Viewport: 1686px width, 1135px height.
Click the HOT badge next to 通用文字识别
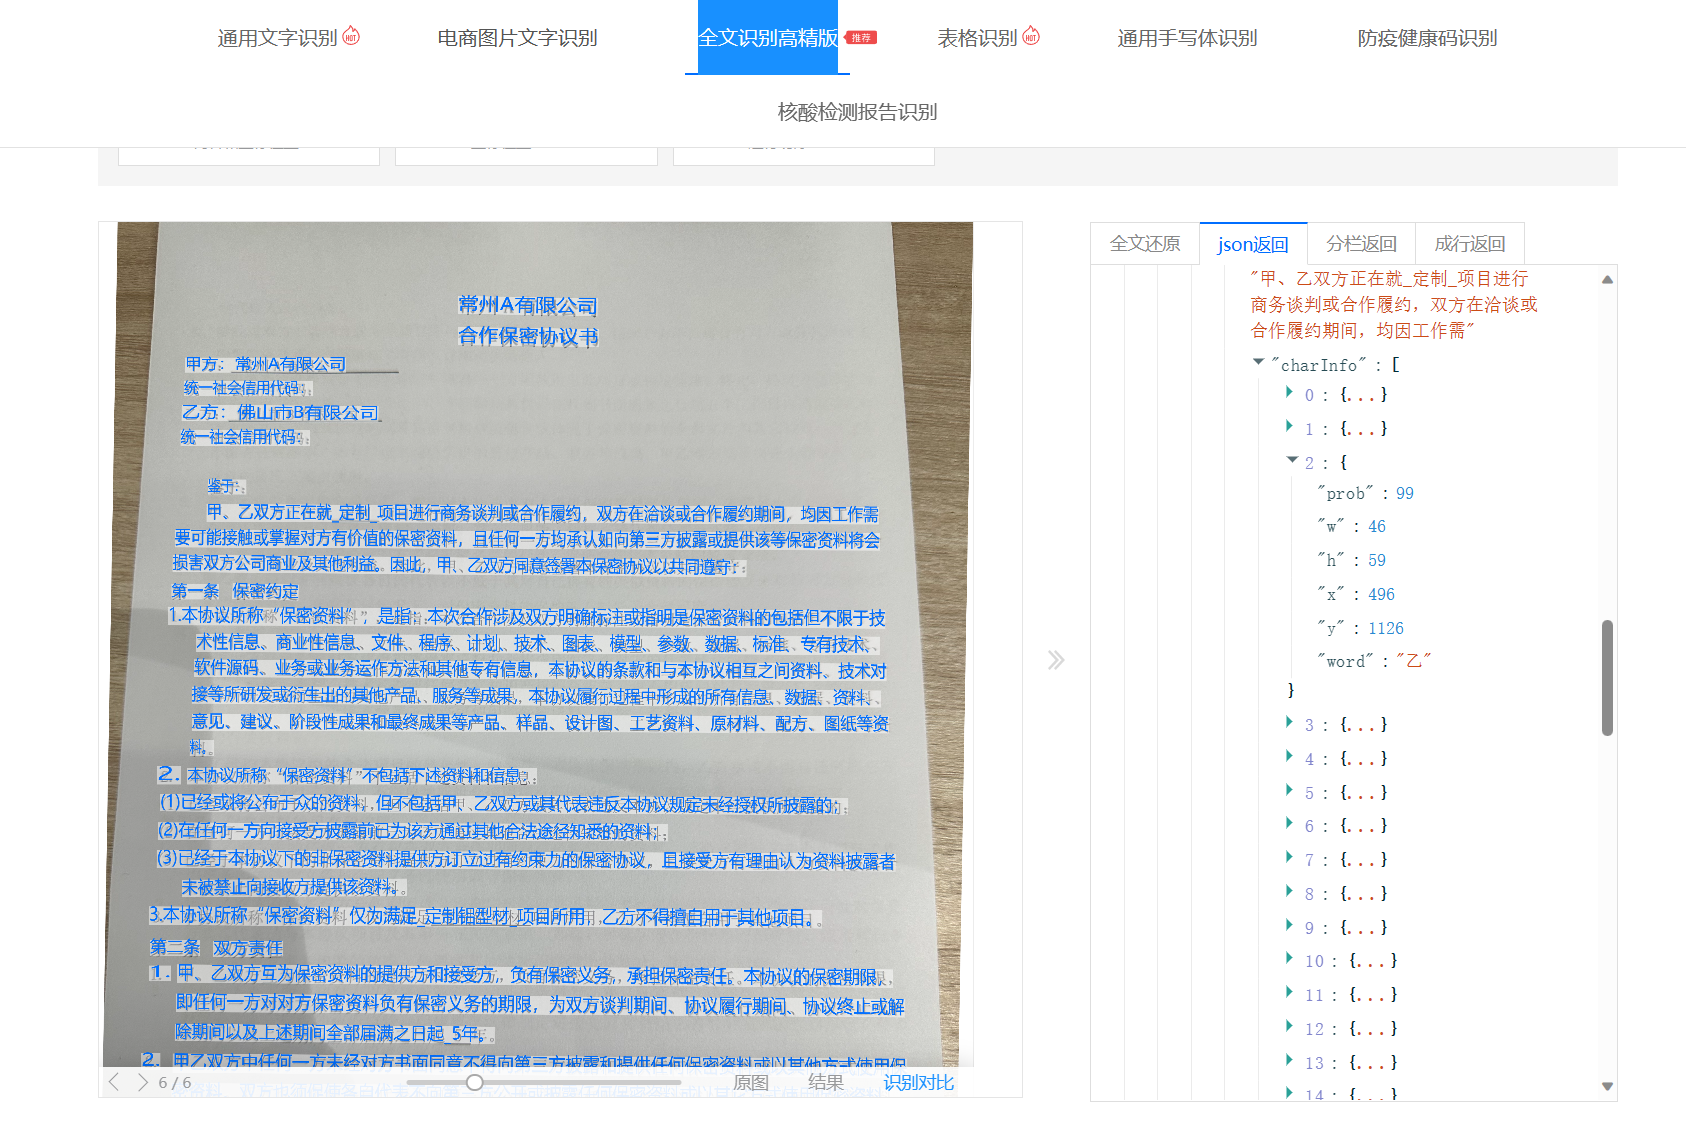click(351, 36)
